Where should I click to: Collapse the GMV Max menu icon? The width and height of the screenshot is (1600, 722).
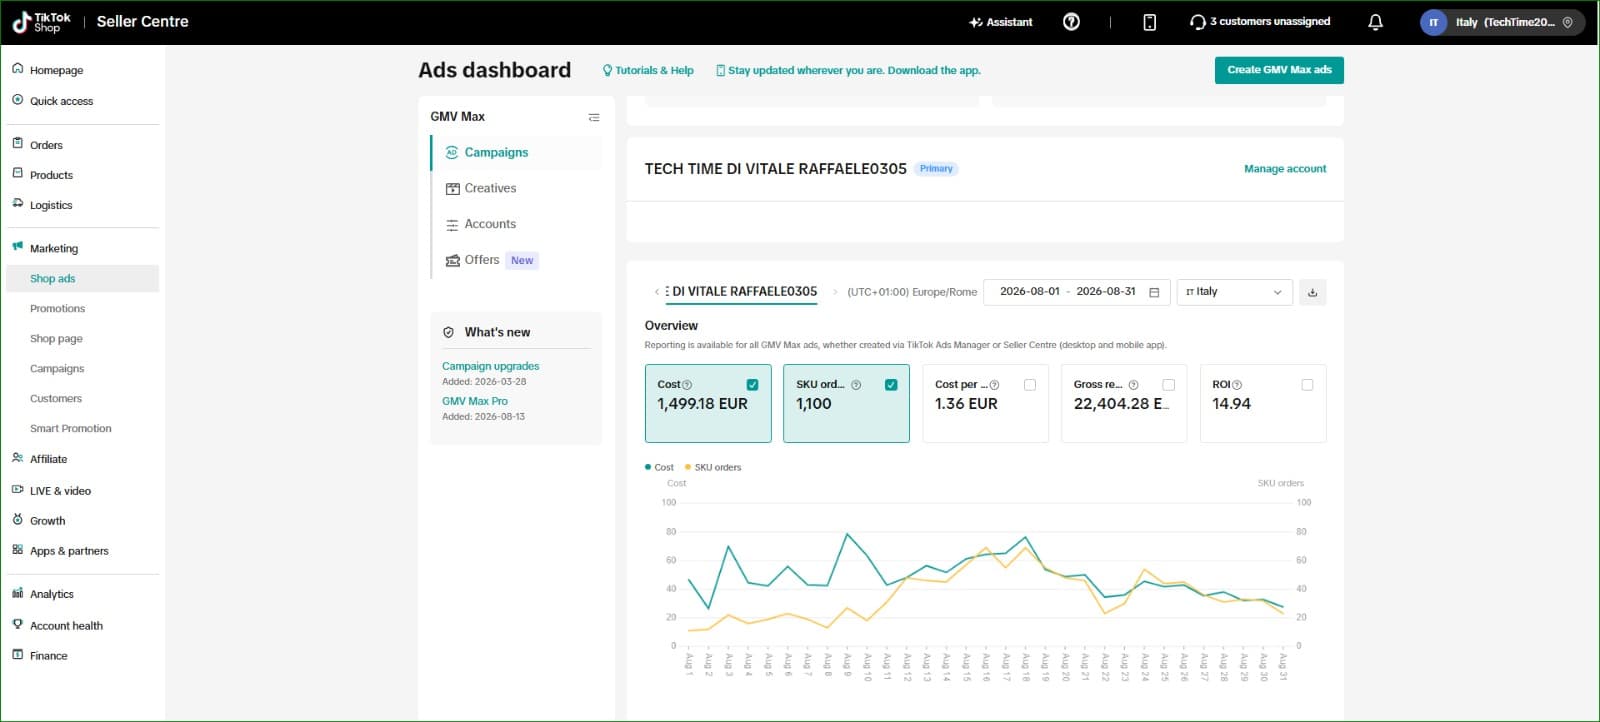click(x=594, y=117)
